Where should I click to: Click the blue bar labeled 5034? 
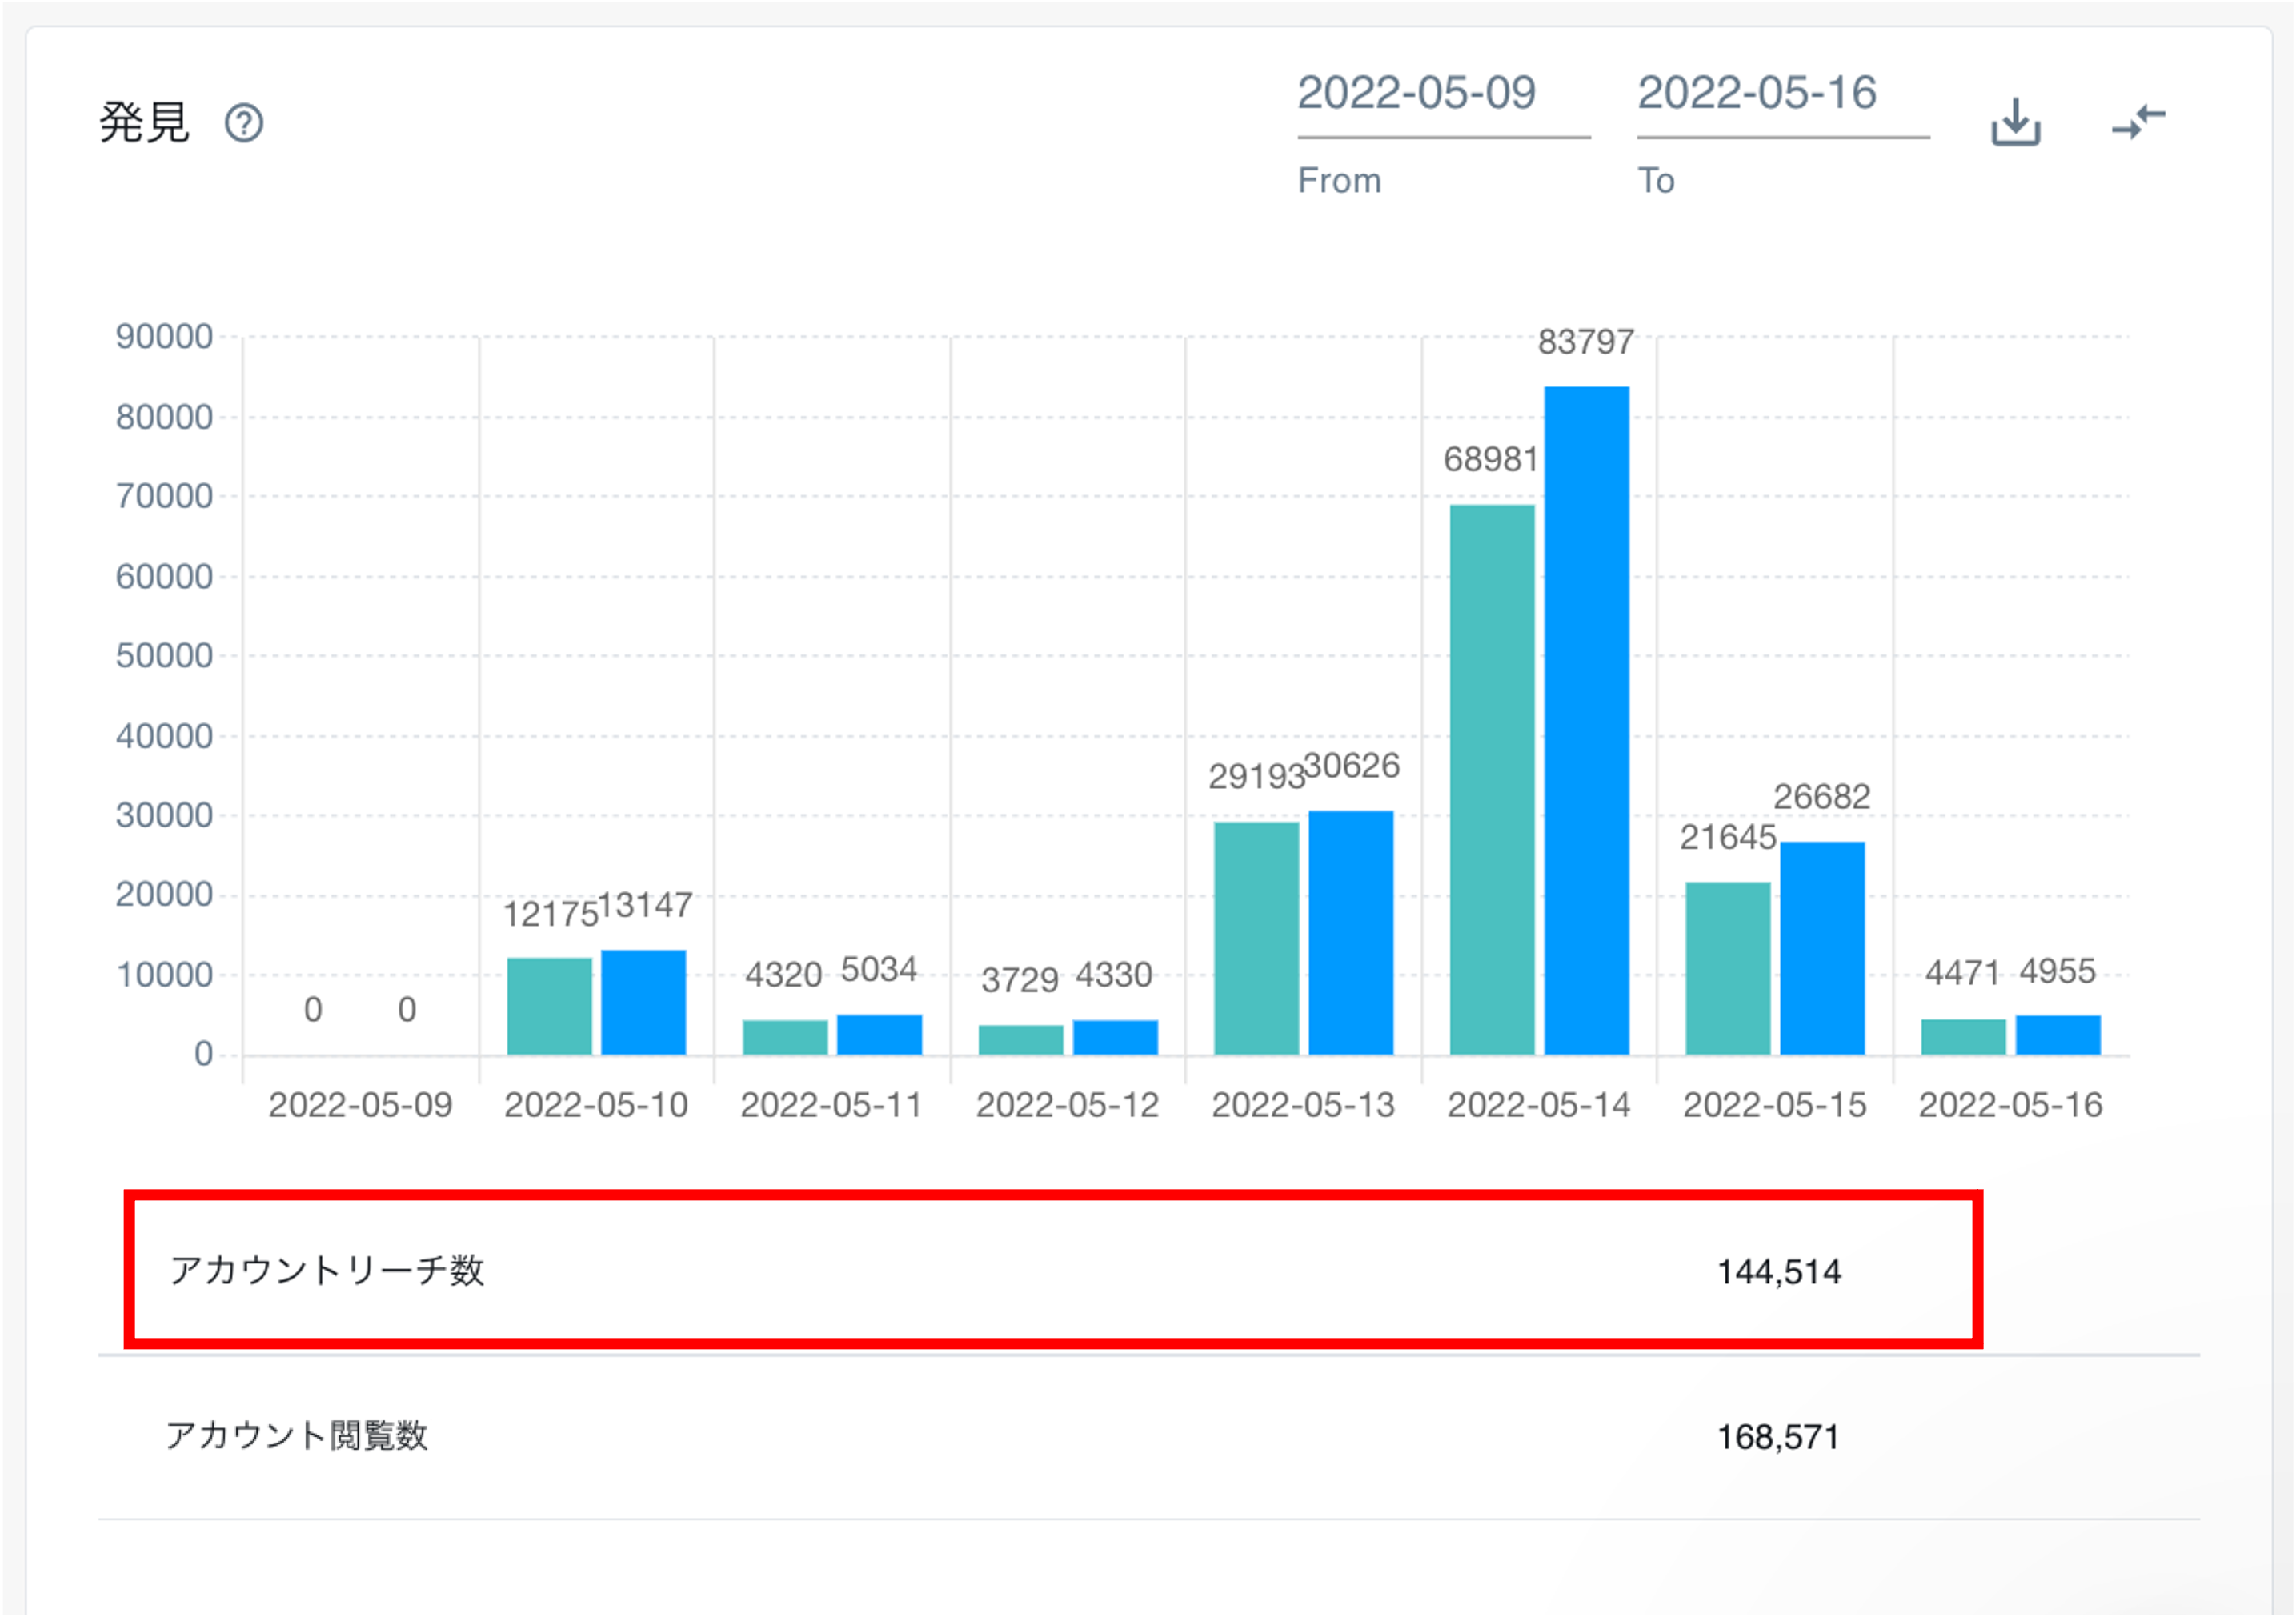pos(879,1035)
